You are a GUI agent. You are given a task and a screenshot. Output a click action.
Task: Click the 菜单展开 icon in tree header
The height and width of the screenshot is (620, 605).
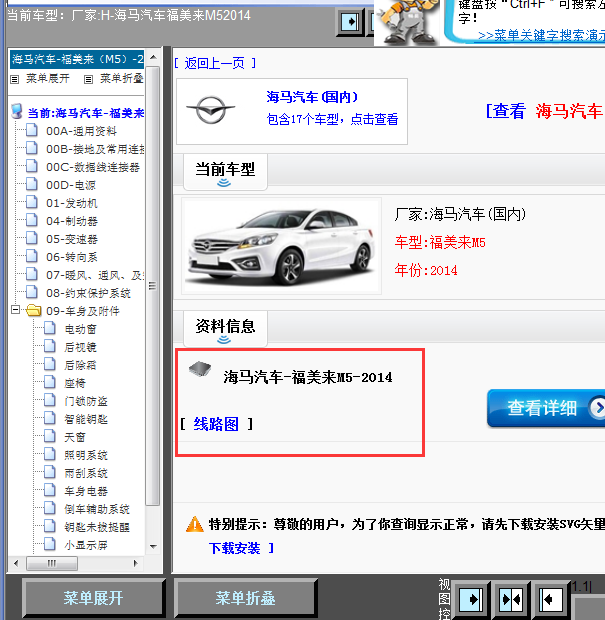click(15, 79)
